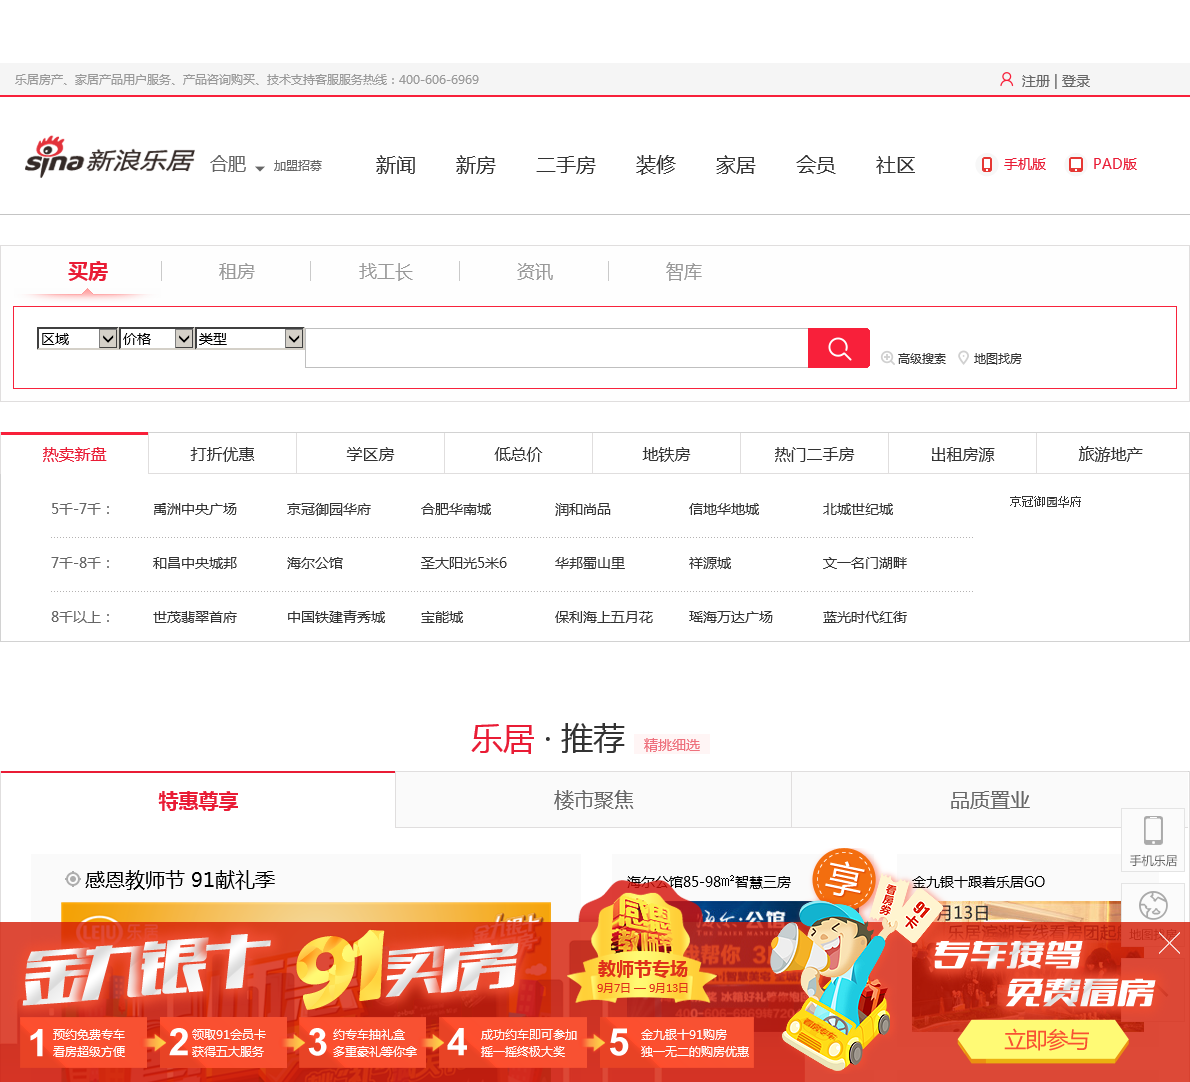This screenshot has width=1190, height=1082.
Task: Click the 高级搜索 link
Action: coord(921,358)
